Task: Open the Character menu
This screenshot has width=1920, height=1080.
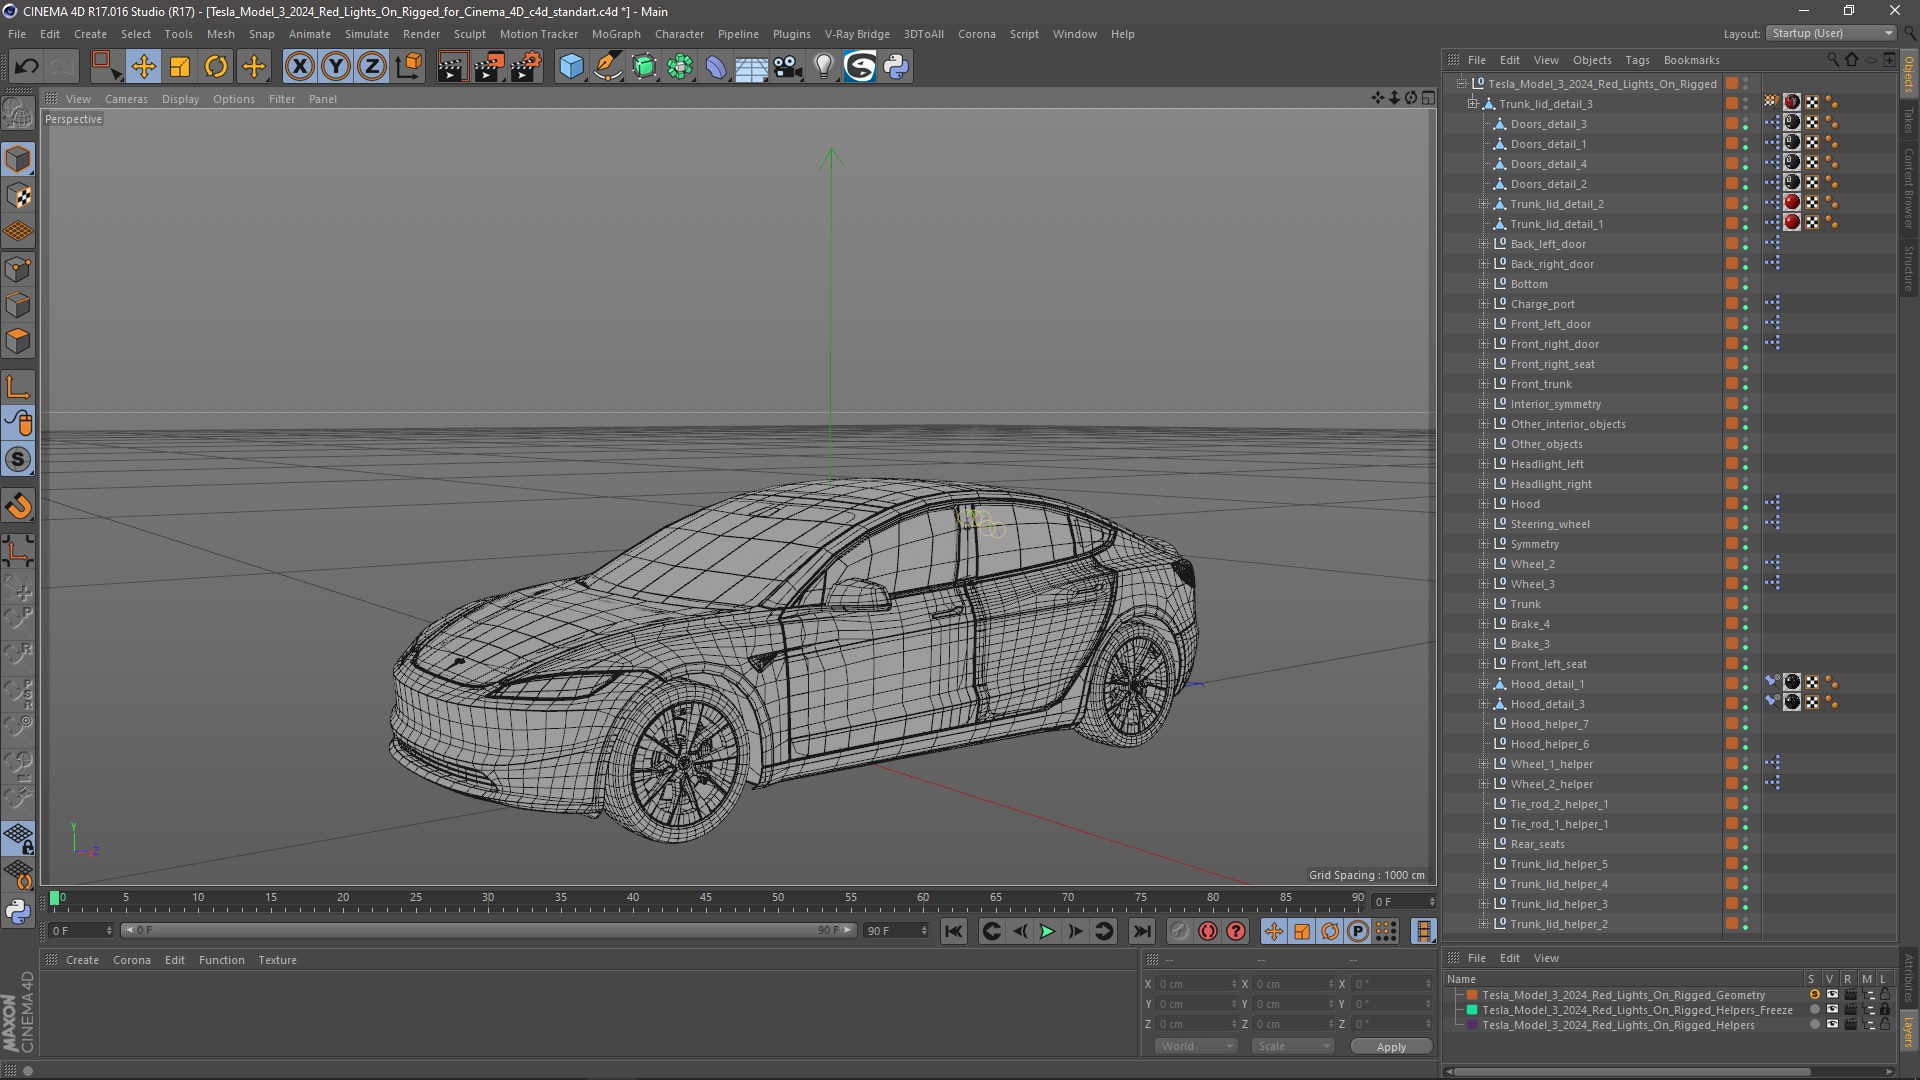Action: coord(679,34)
